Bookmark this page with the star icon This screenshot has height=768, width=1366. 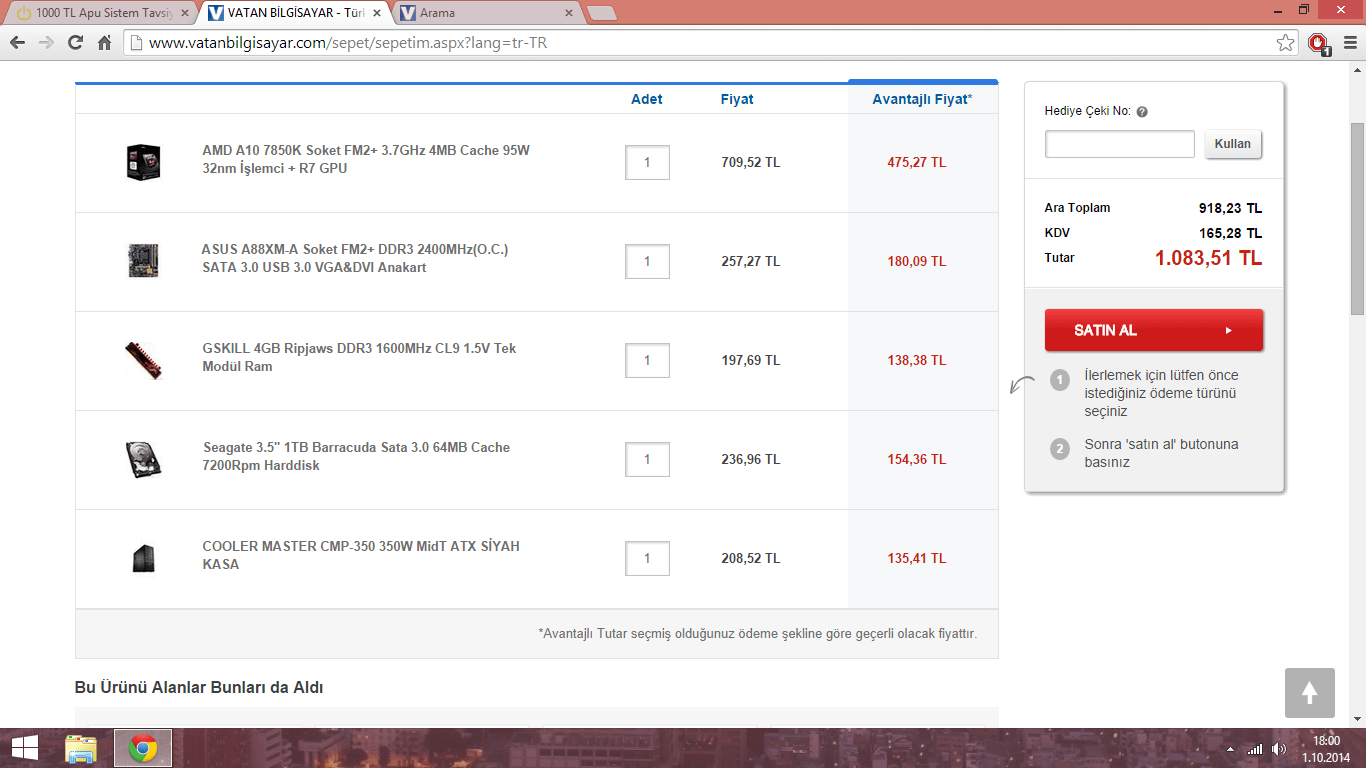[x=1286, y=43]
